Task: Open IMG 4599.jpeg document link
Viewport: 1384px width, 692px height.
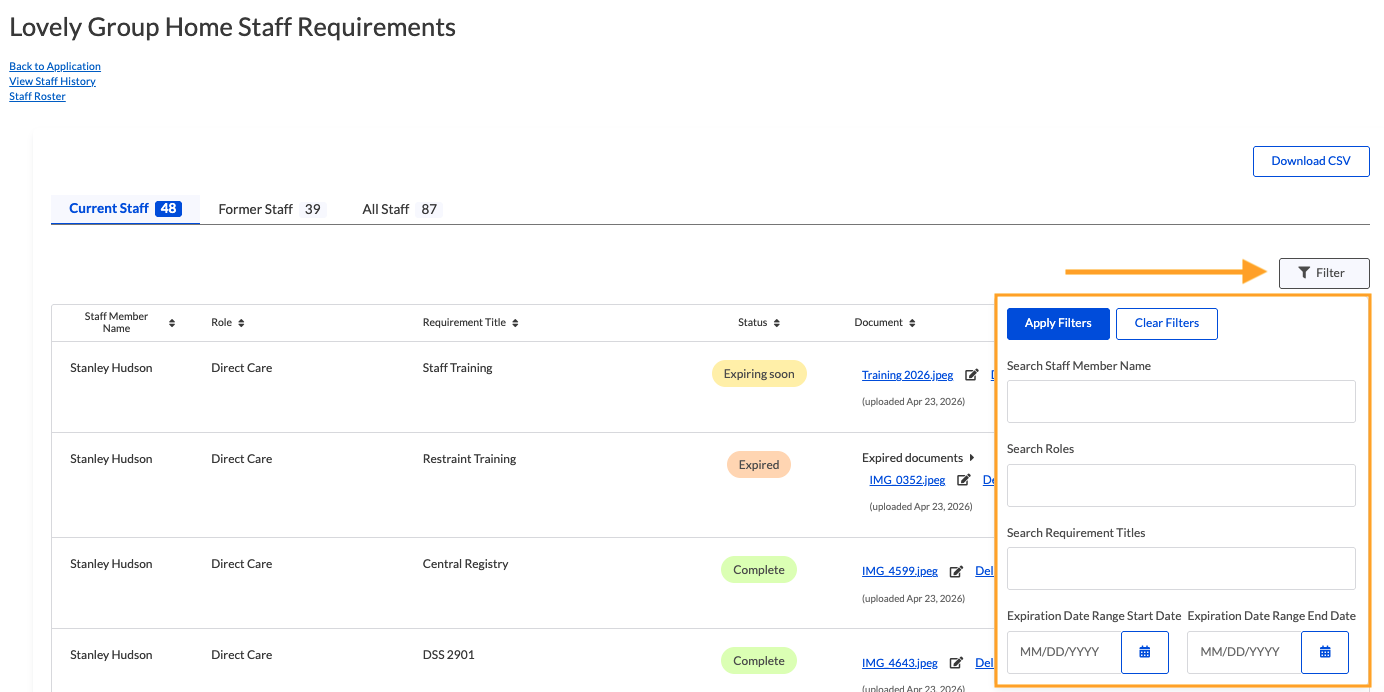Action: point(900,571)
